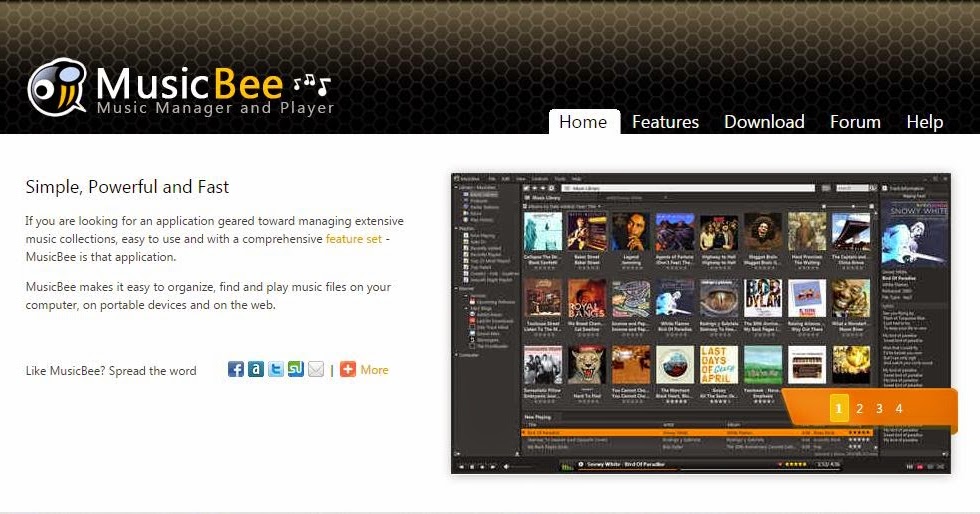Open the Download page
The image size is (980, 514).
tap(764, 122)
